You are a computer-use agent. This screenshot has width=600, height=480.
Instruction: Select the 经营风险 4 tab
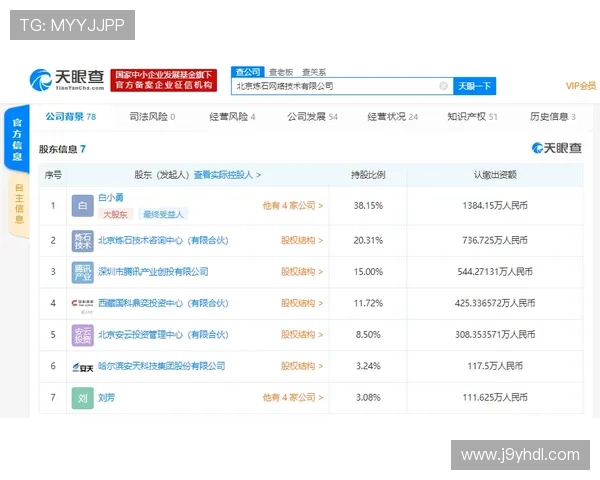click(x=232, y=116)
